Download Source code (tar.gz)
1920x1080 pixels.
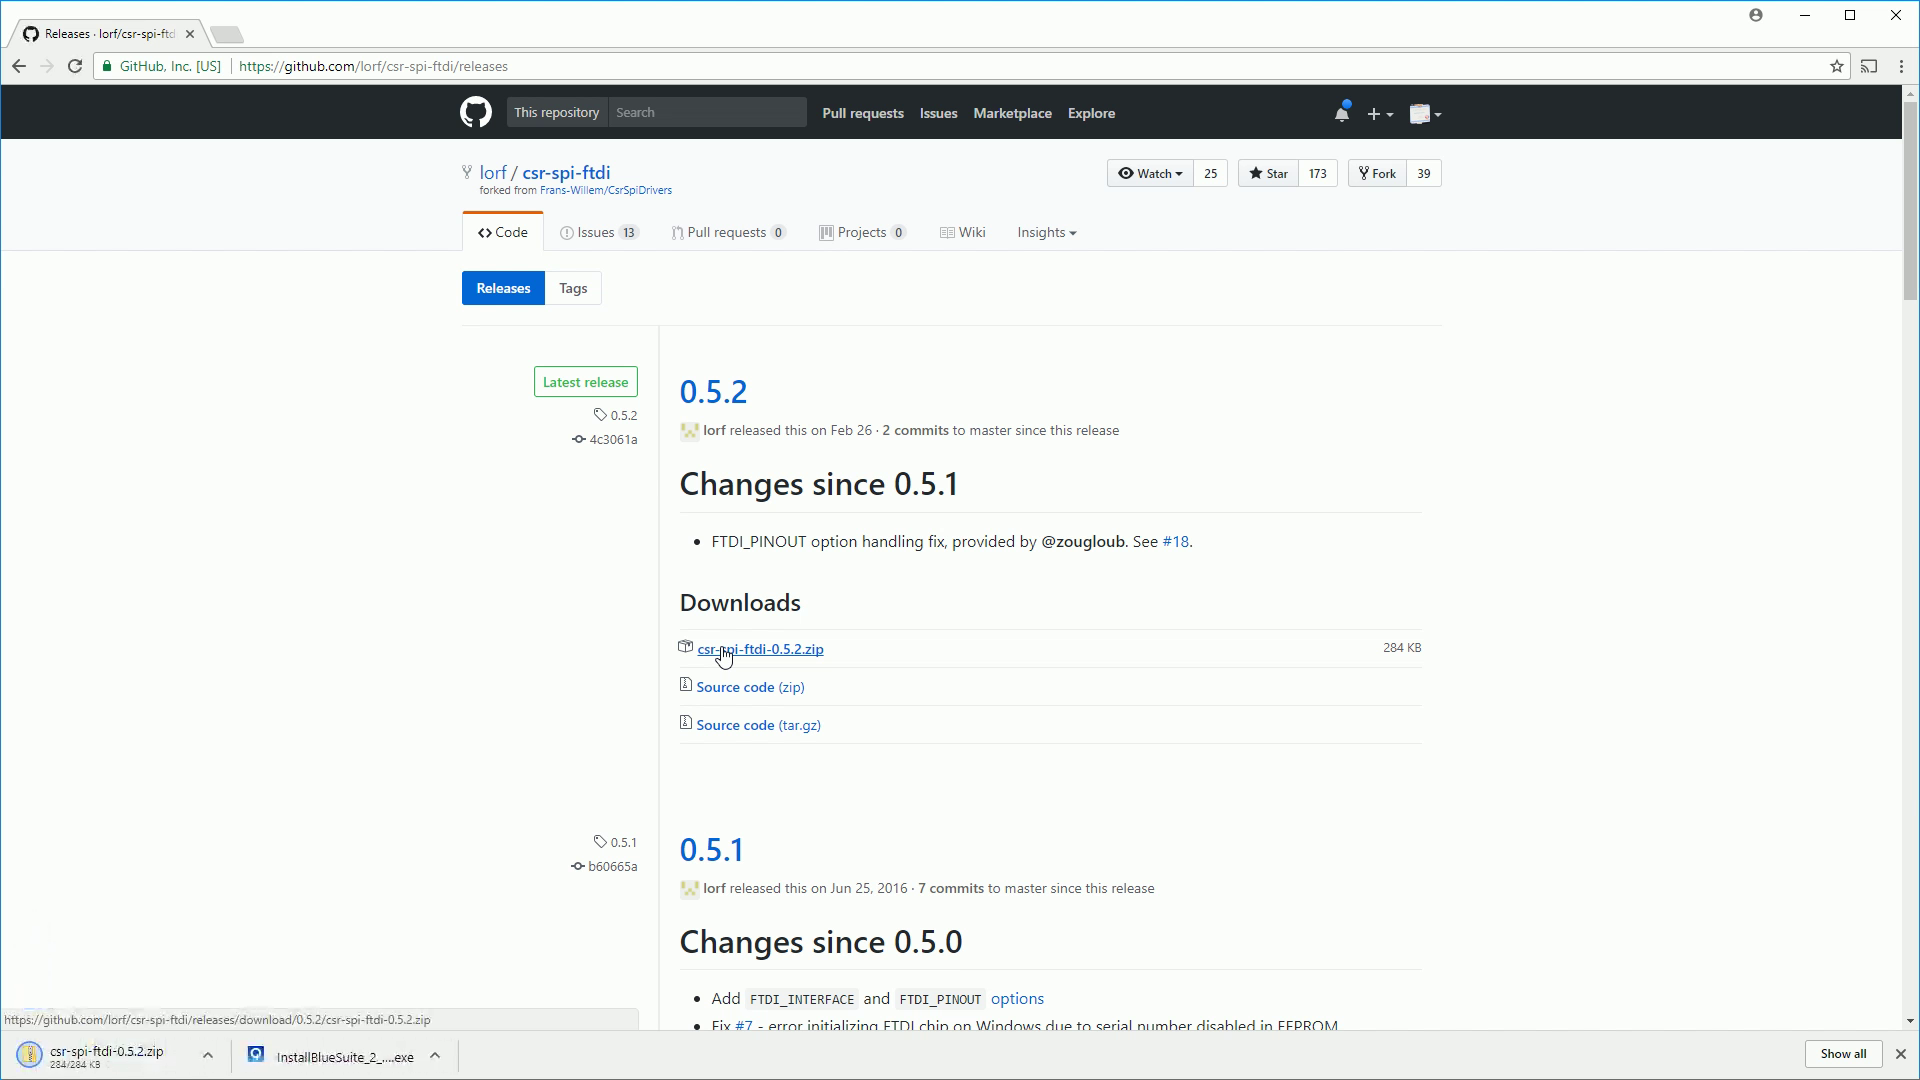(x=758, y=725)
